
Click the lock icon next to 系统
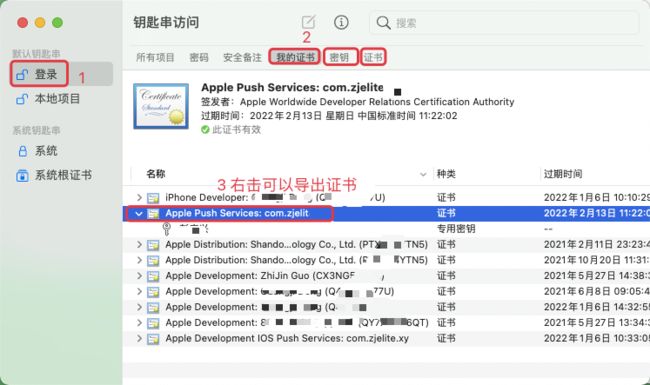click(x=23, y=151)
